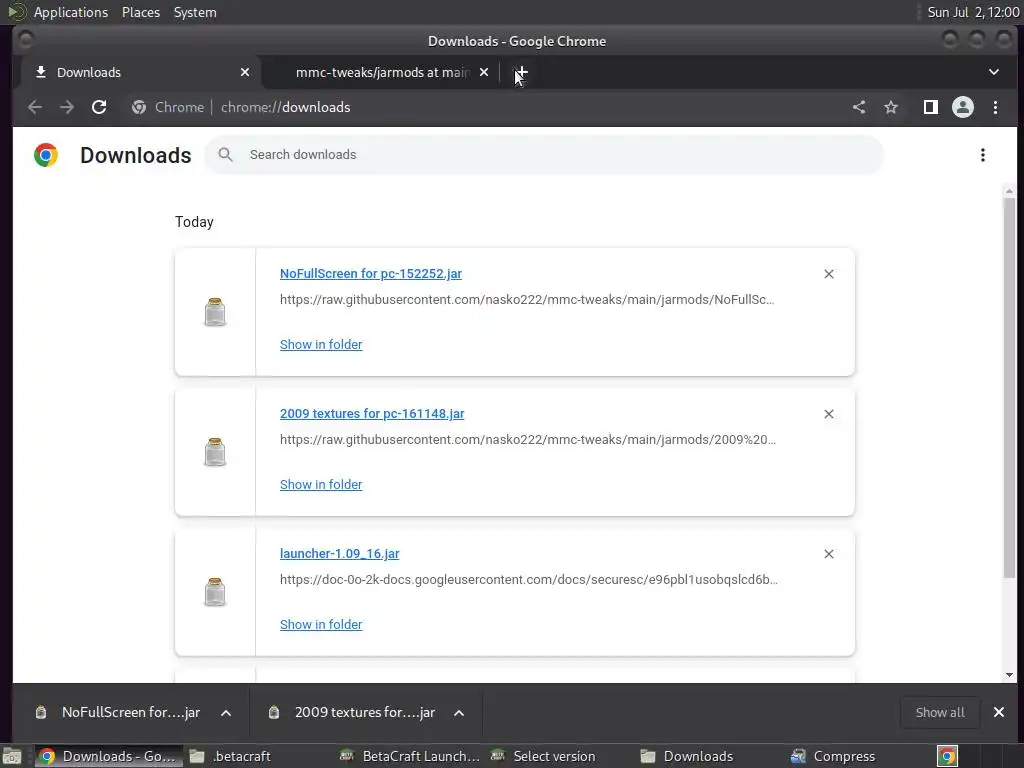Remove 2009 textures for pc-161148.jar from list
This screenshot has height=768, width=1024.
click(829, 414)
